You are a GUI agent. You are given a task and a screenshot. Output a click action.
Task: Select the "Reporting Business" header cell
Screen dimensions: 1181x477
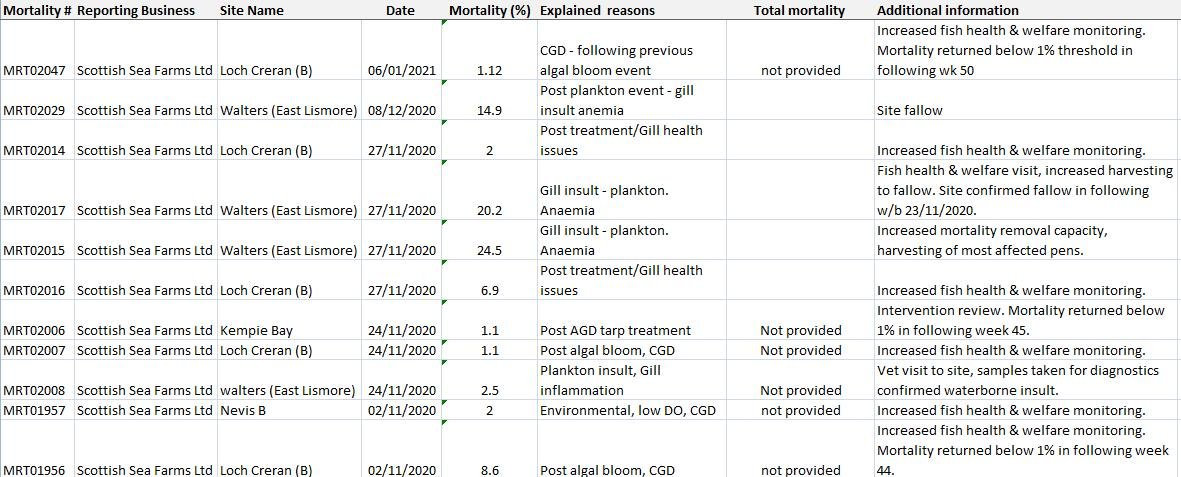coord(135,10)
